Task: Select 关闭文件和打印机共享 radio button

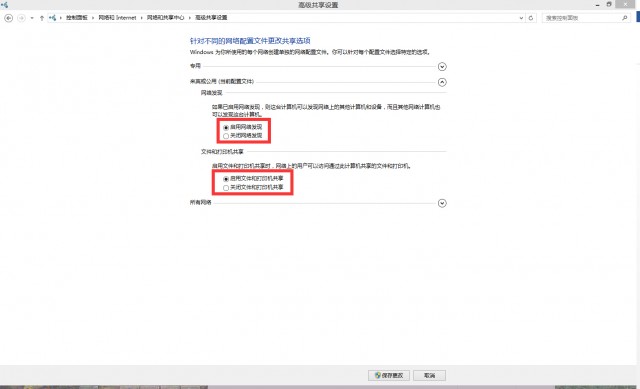Action: point(226,188)
